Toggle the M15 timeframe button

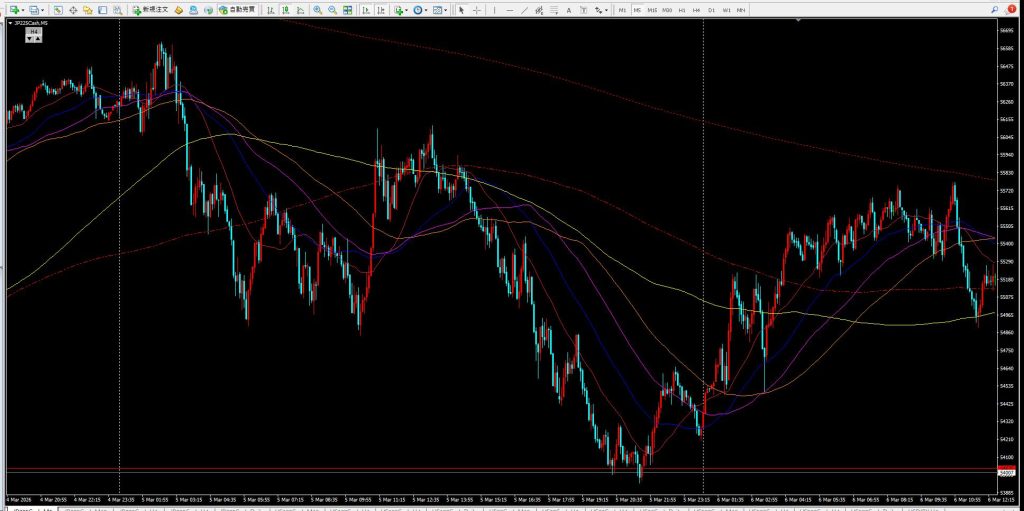[651, 9]
